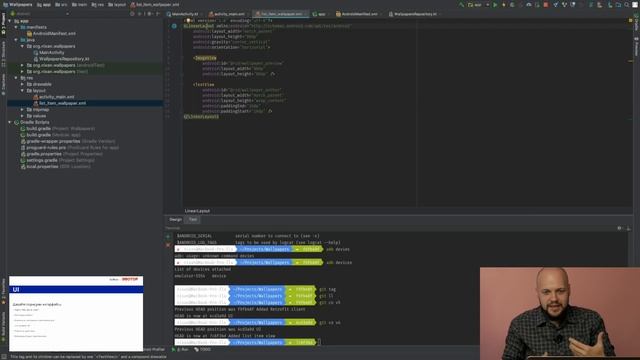Viewport: 640px width, 360px height.
Task: Switch to the activity_main.xml editor tab
Action: [x=229, y=14]
